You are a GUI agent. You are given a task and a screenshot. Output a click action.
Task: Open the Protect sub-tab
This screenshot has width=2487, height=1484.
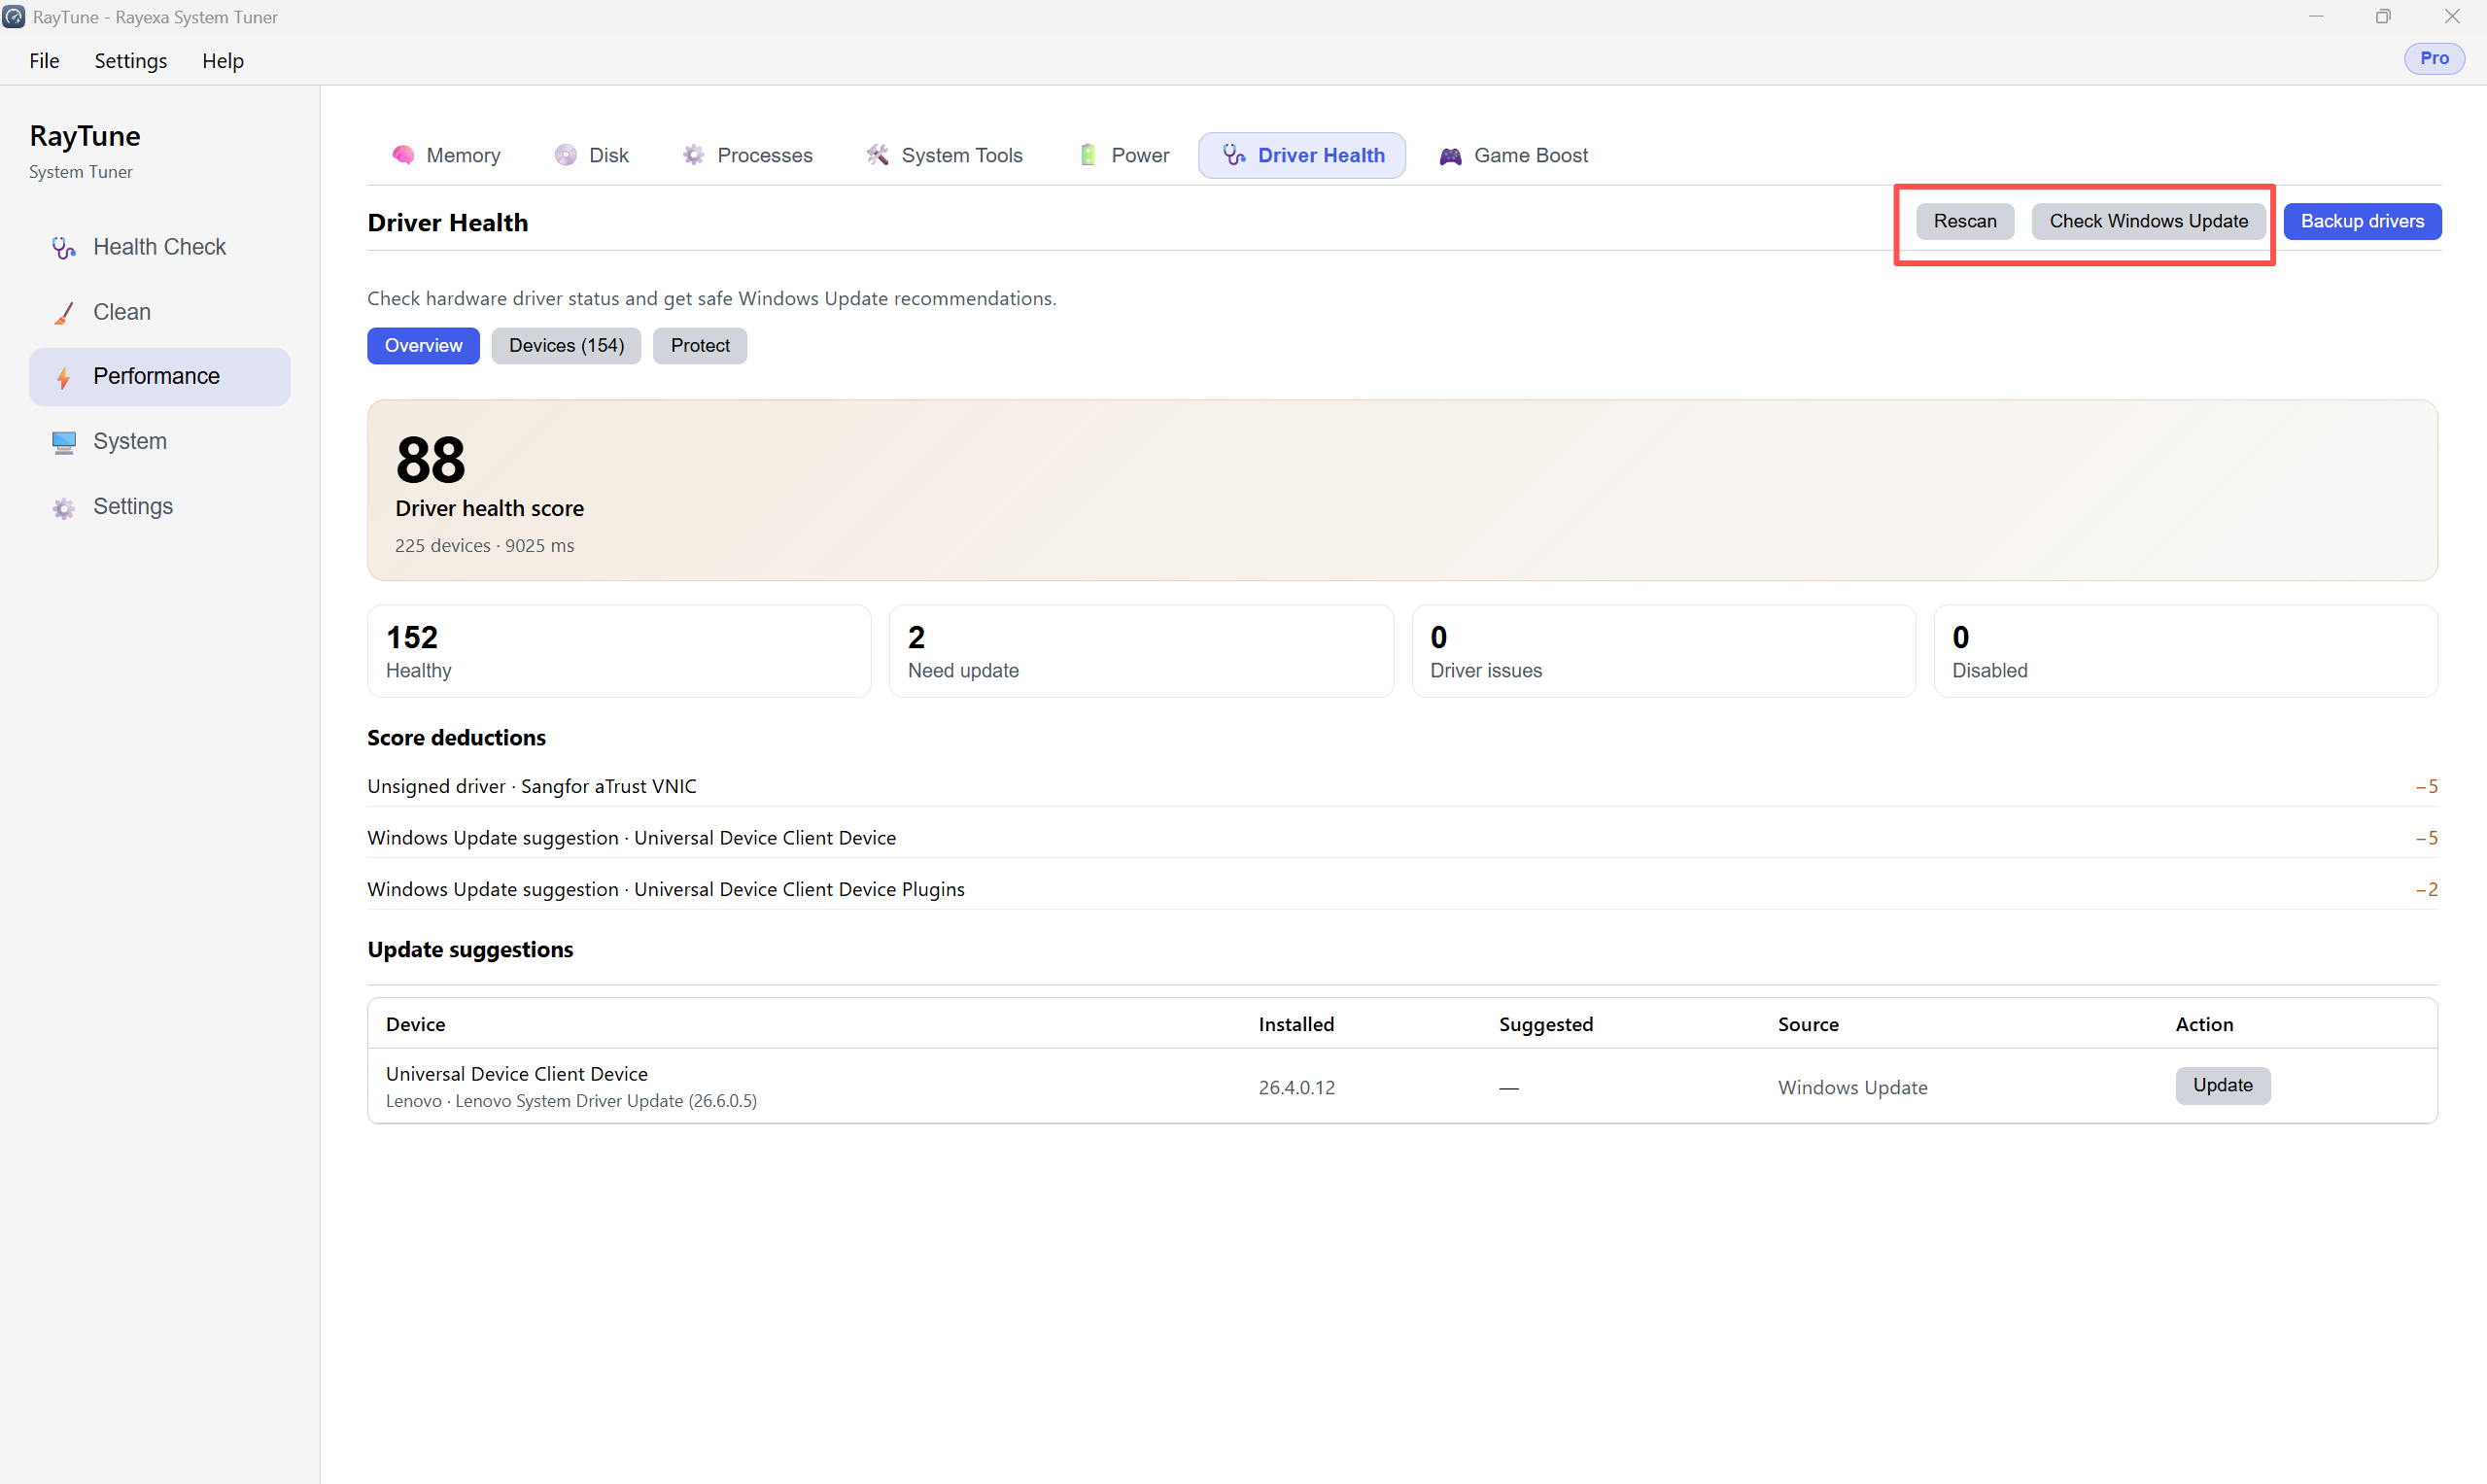point(700,346)
